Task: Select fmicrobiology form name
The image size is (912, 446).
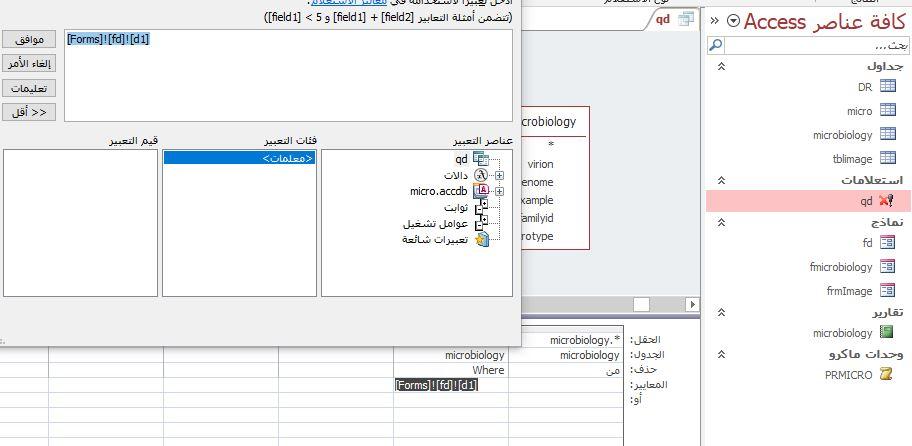Action: [841, 267]
